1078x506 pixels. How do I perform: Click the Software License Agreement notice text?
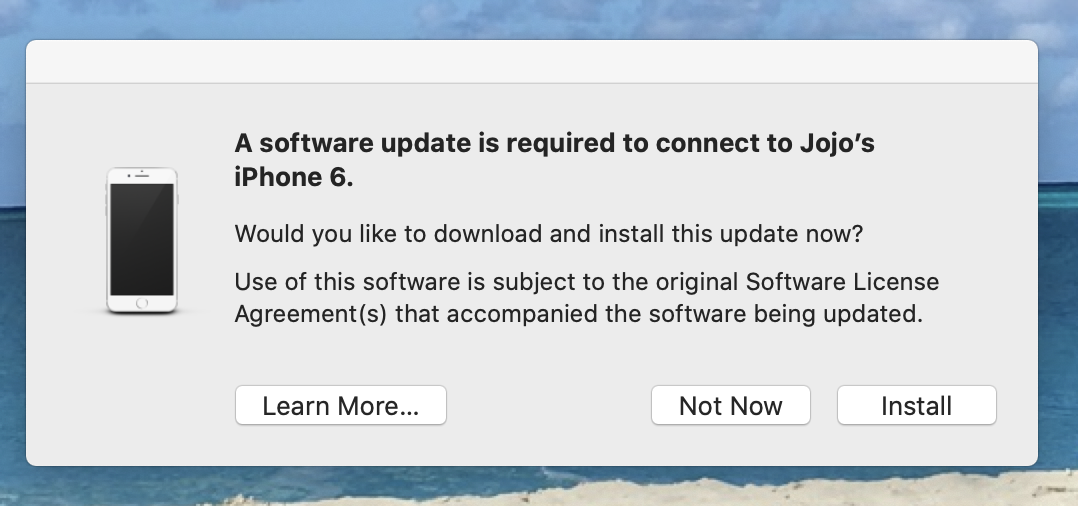tap(586, 281)
